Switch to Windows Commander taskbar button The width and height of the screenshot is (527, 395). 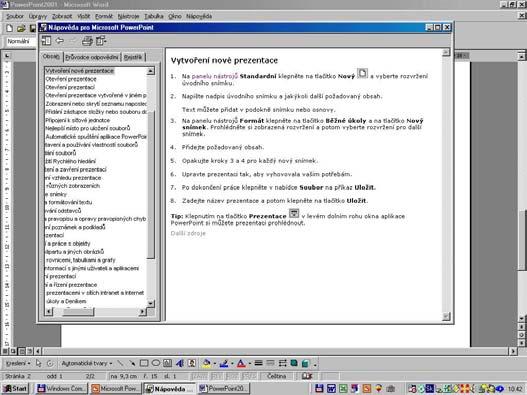61,388
